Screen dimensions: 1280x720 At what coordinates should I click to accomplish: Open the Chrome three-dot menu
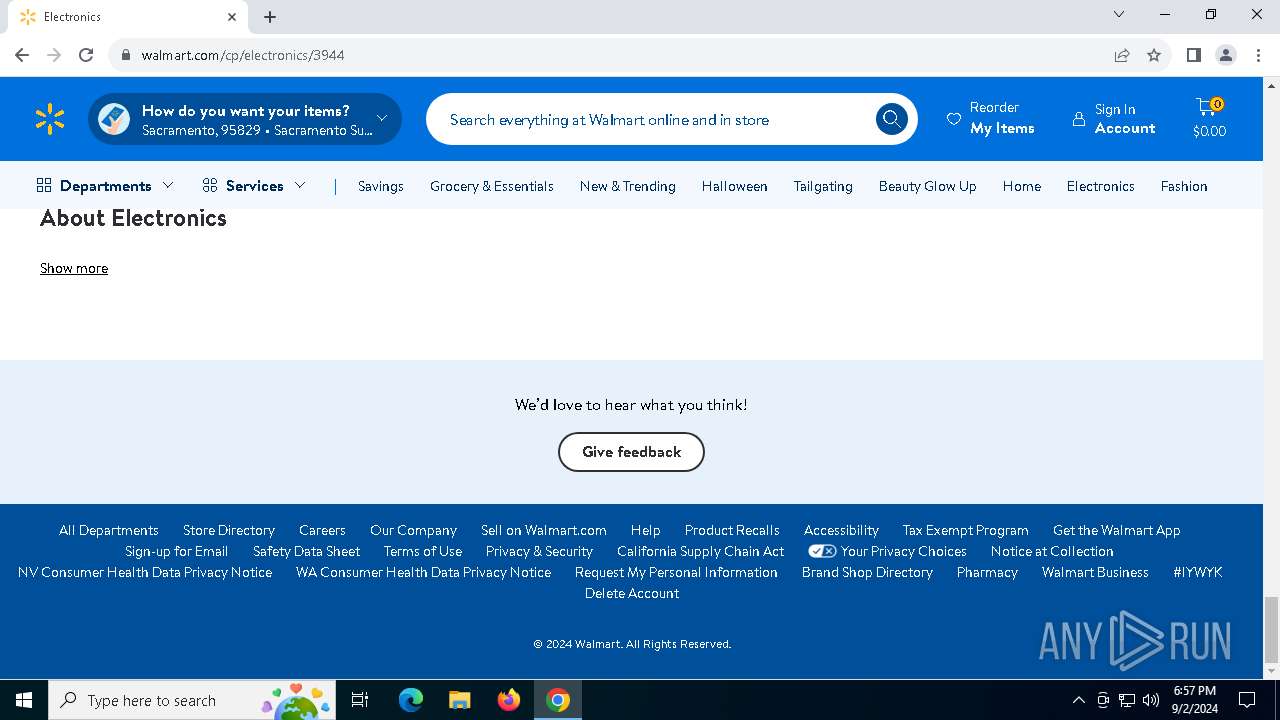1258,55
